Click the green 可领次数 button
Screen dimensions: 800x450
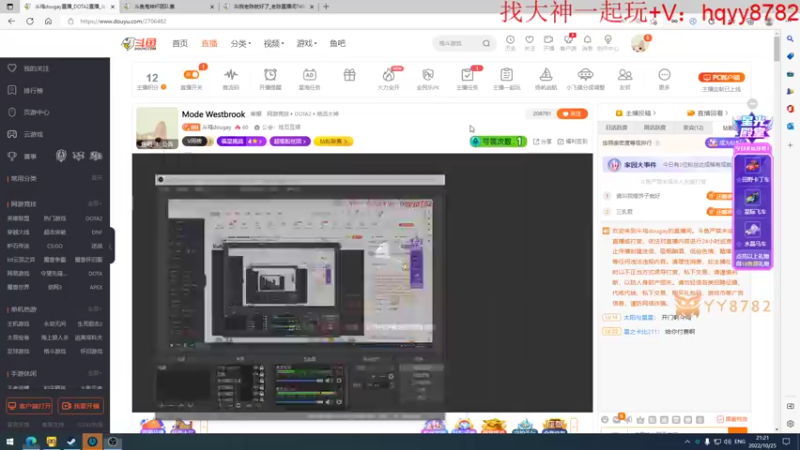498,141
